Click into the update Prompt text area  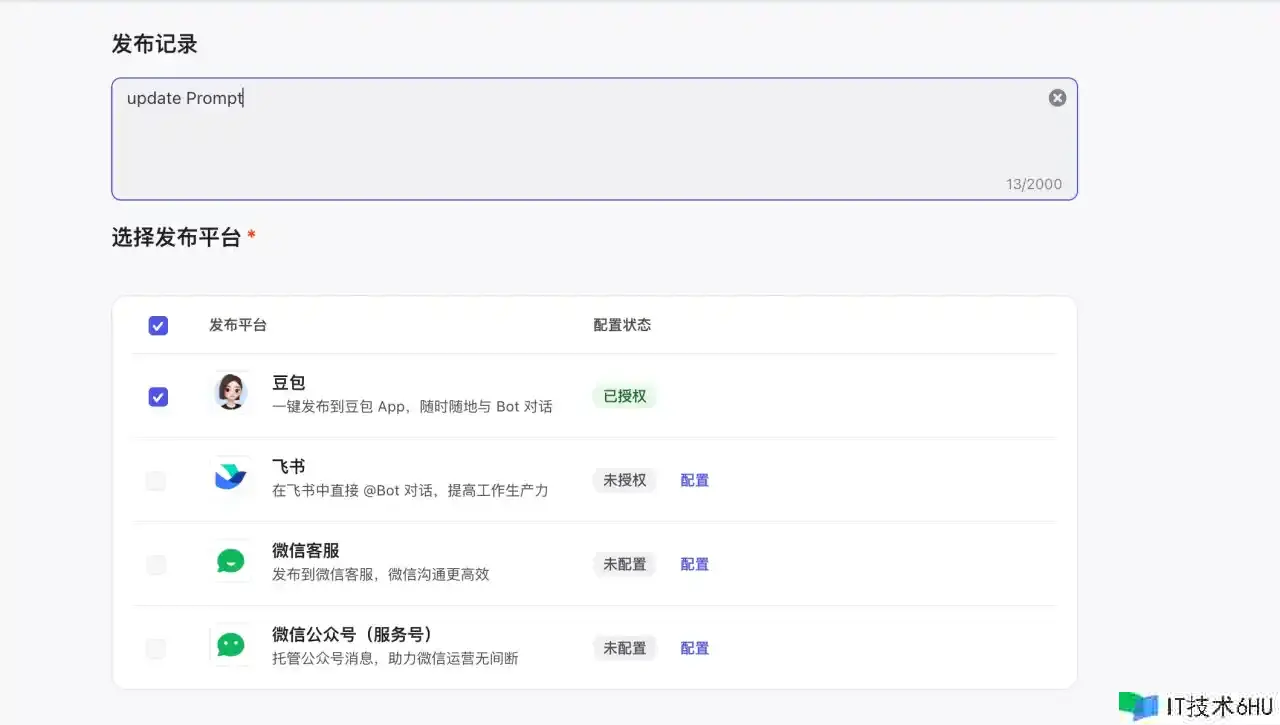[x=594, y=139]
